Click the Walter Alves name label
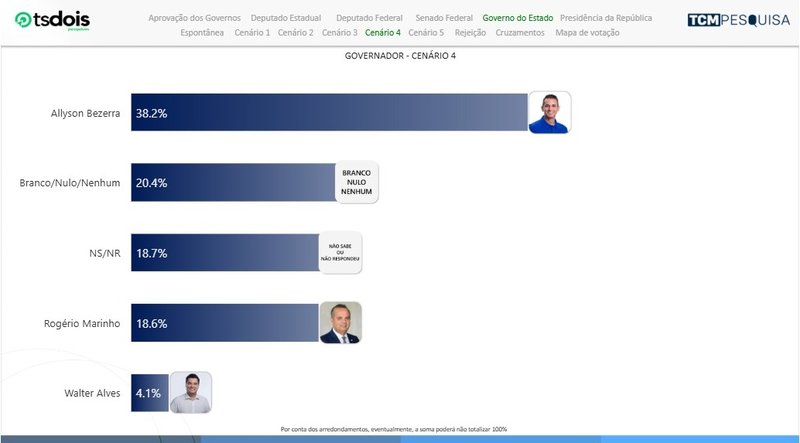 (92, 393)
